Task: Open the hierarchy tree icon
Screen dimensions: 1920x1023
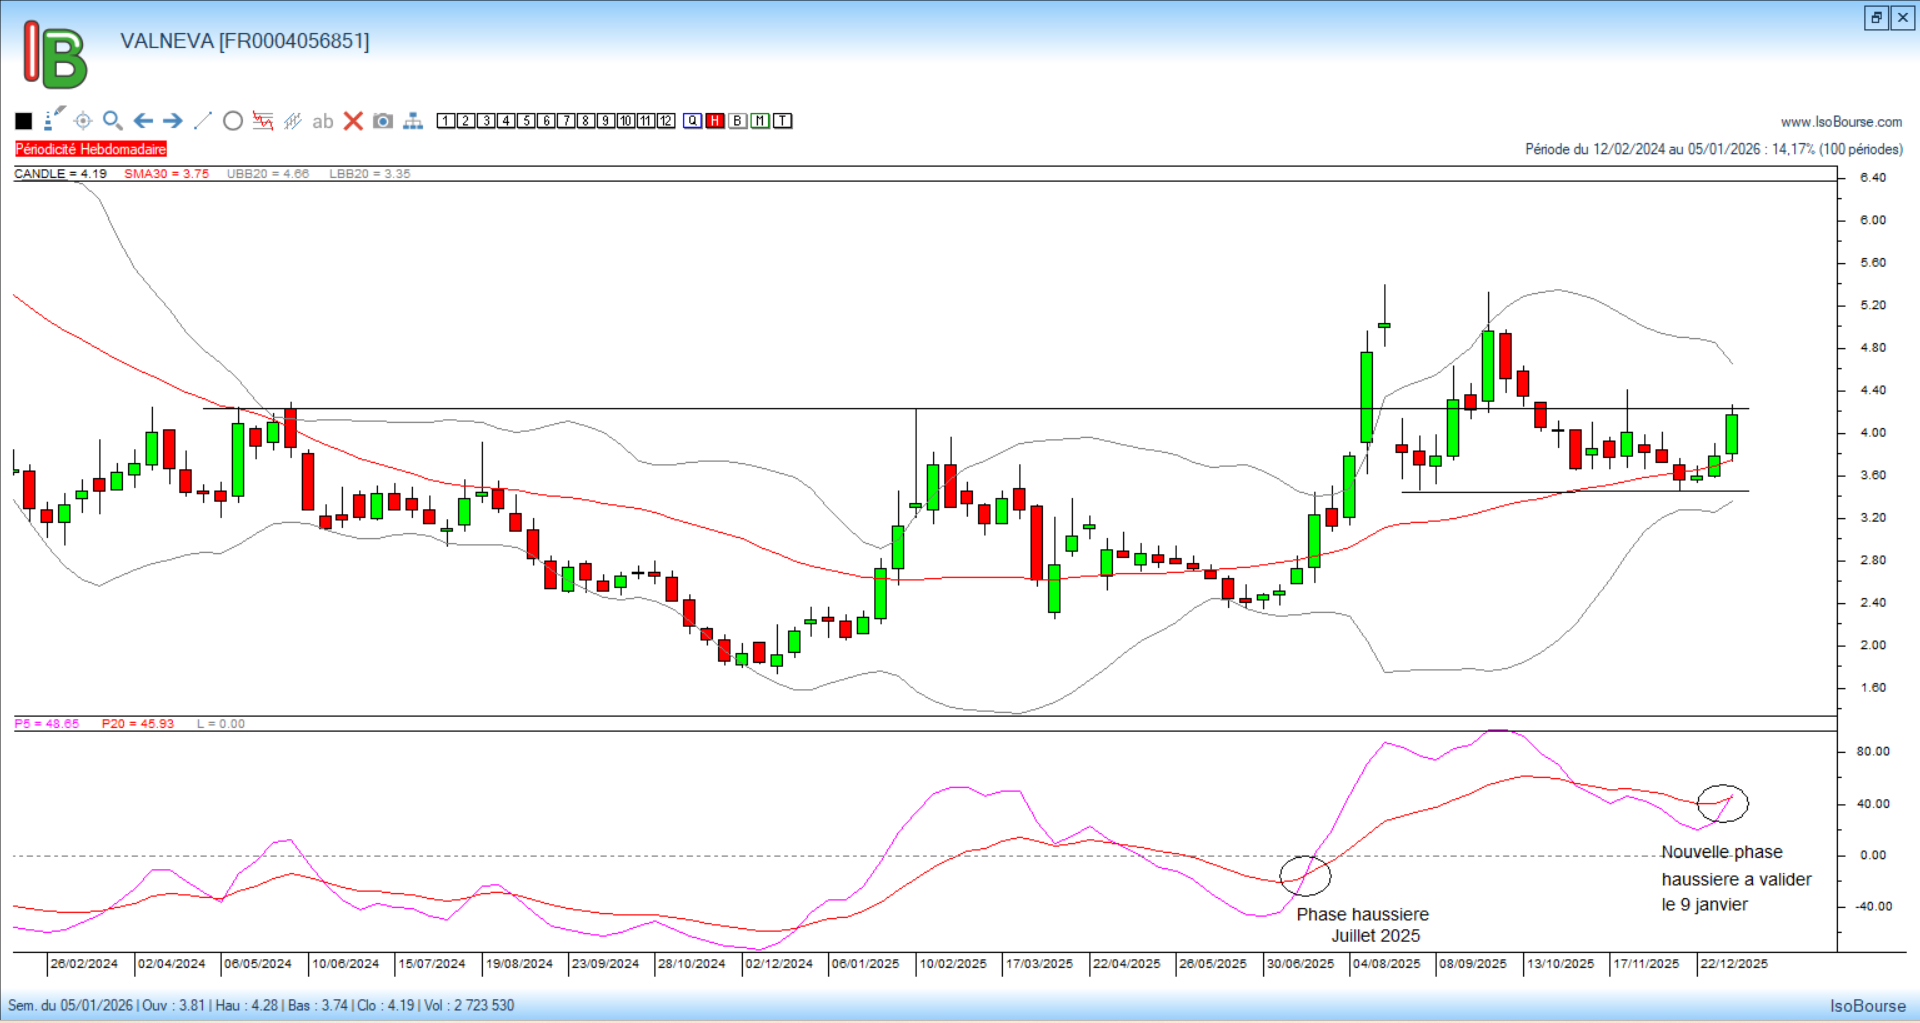Action: 413,121
